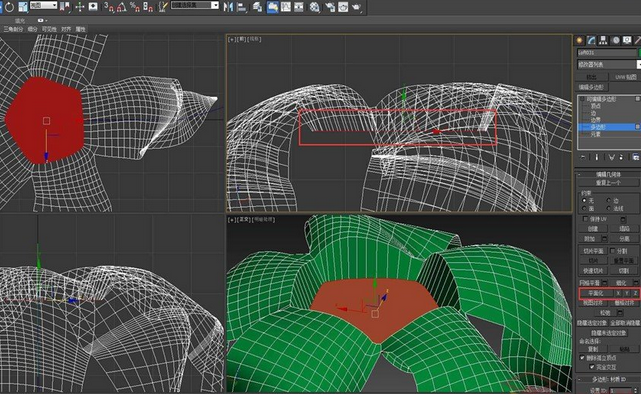Select 顶点 sub-object level in stack
Image resolution: width=641 pixels, height=394 pixels.
[596, 106]
